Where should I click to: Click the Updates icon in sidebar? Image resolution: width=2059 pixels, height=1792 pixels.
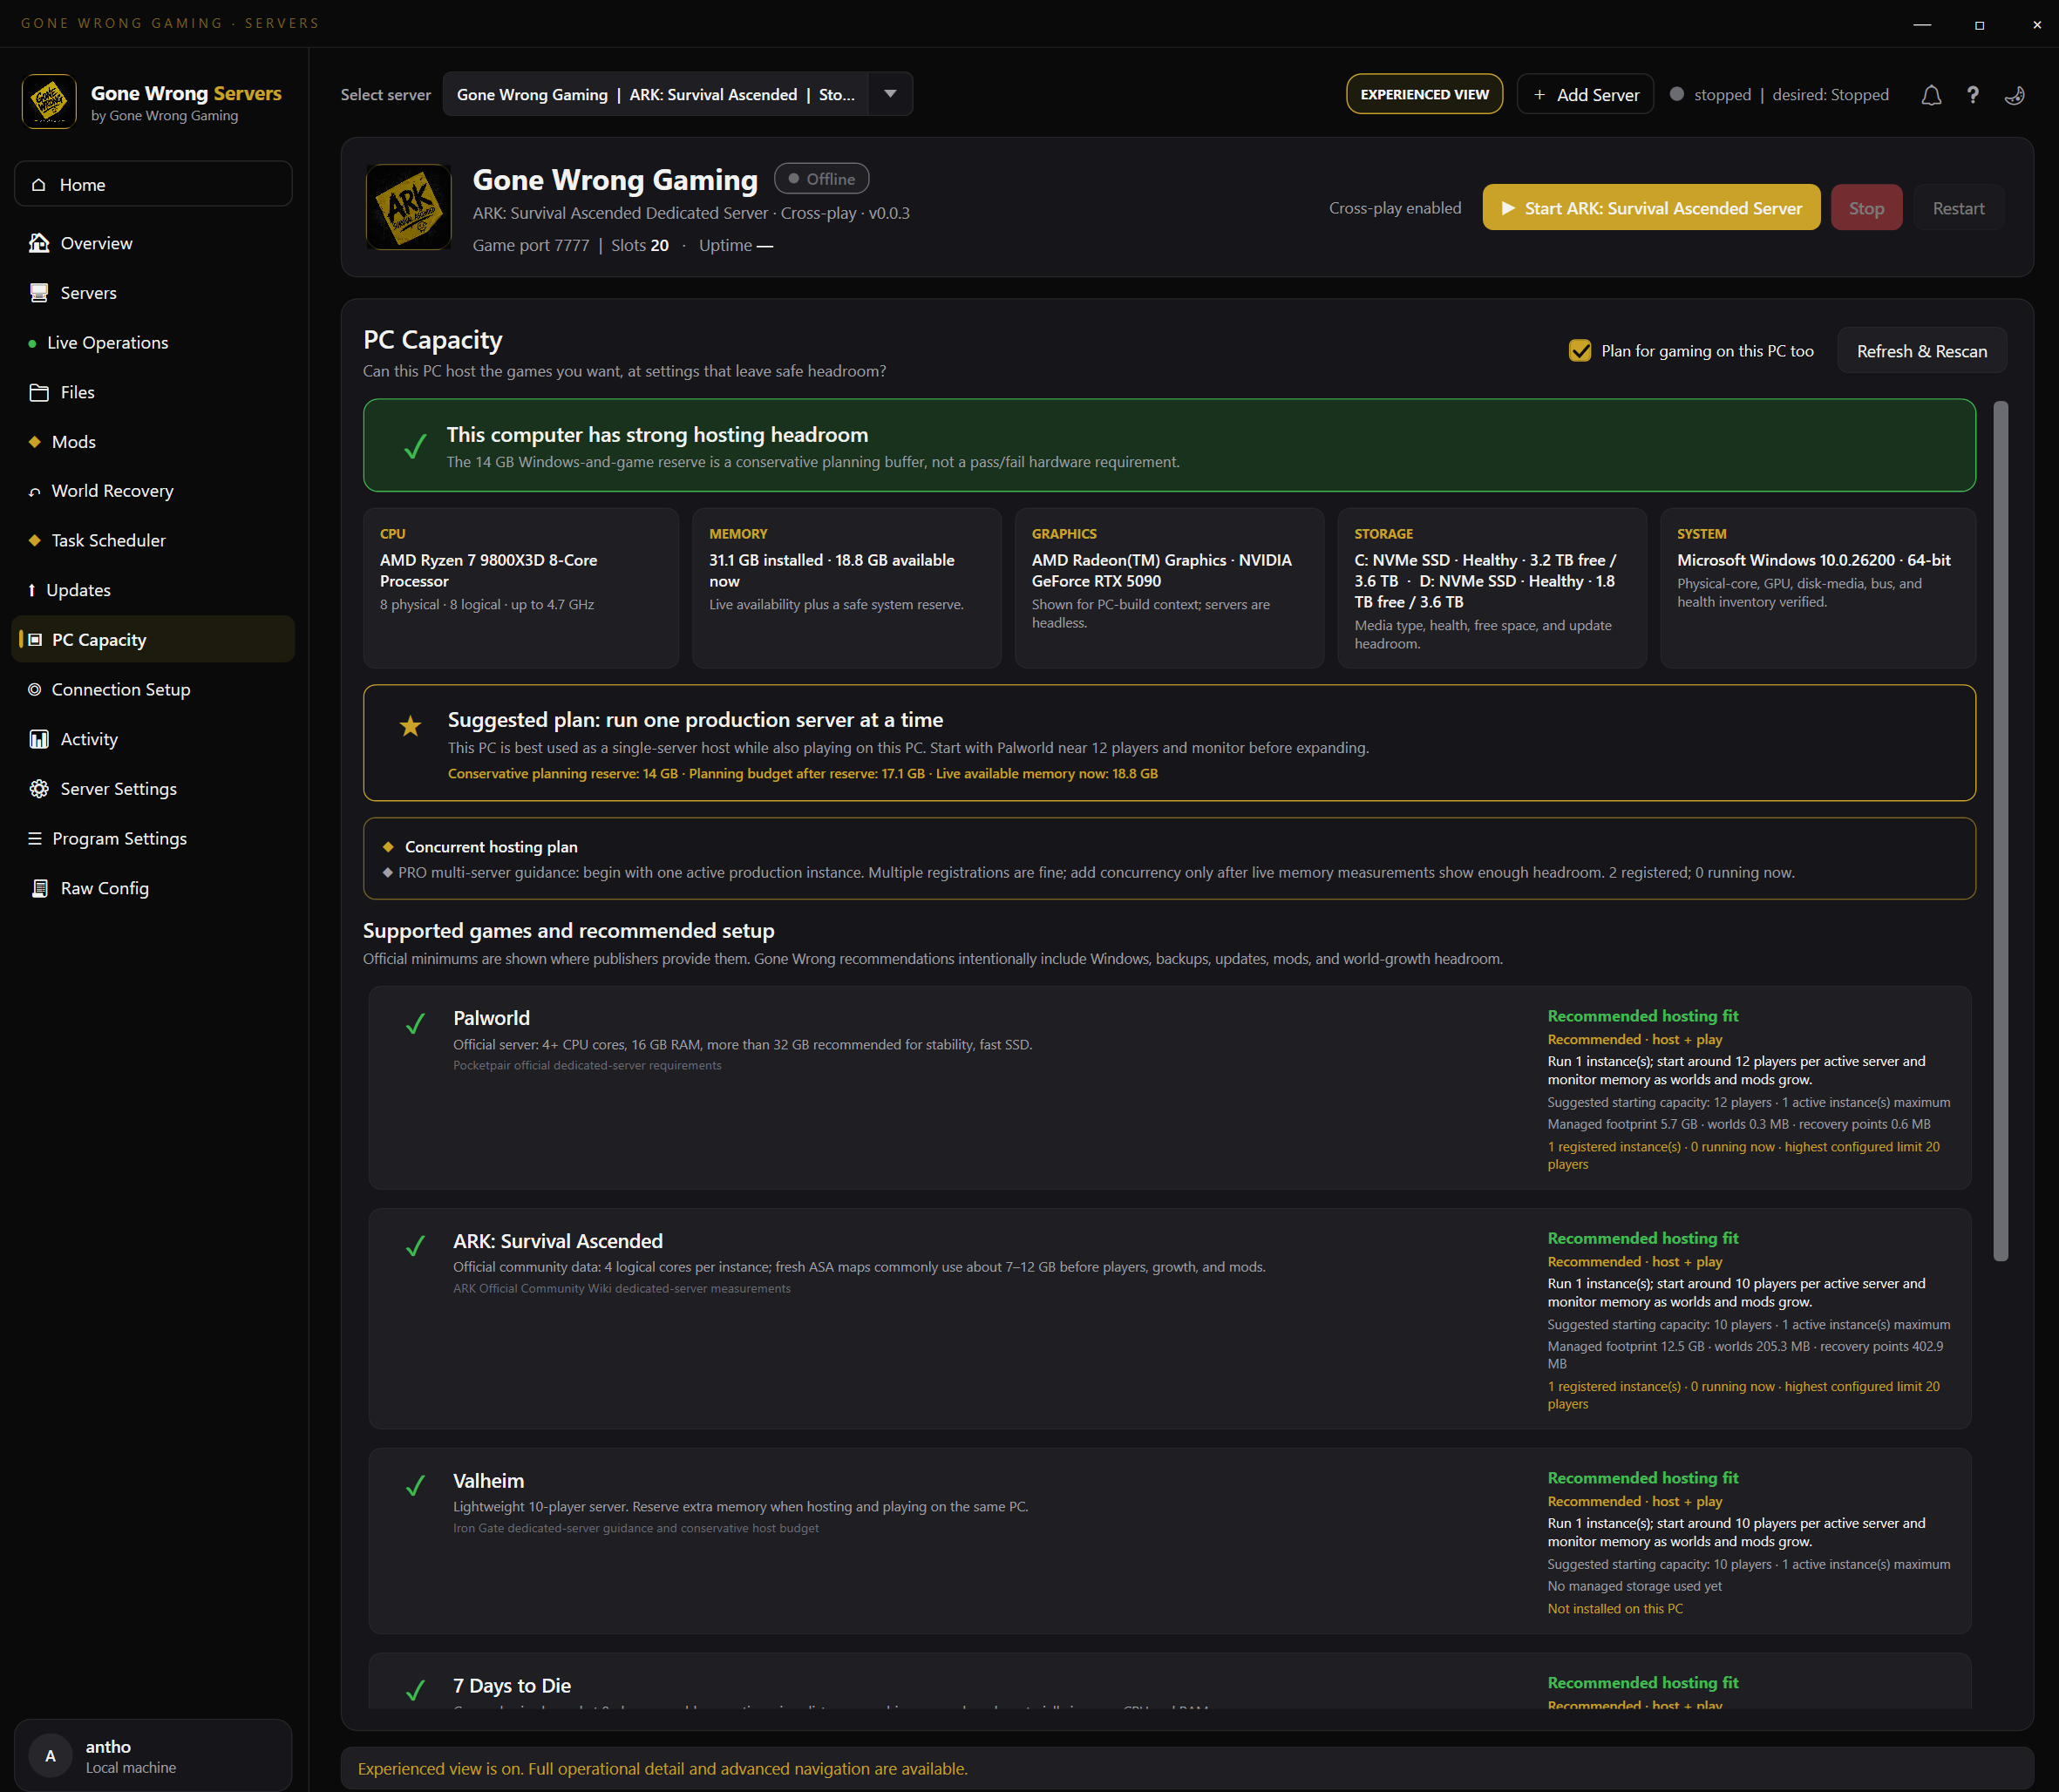[x=32, y=590]
